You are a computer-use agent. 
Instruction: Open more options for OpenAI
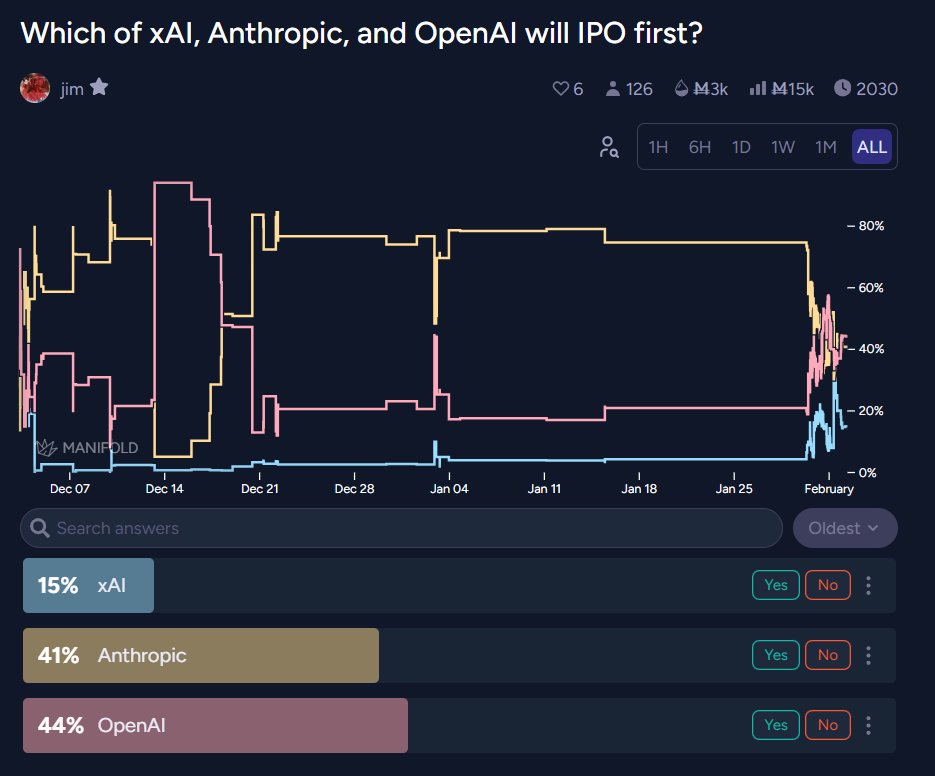pyautogui.click(x=868, y=725)
